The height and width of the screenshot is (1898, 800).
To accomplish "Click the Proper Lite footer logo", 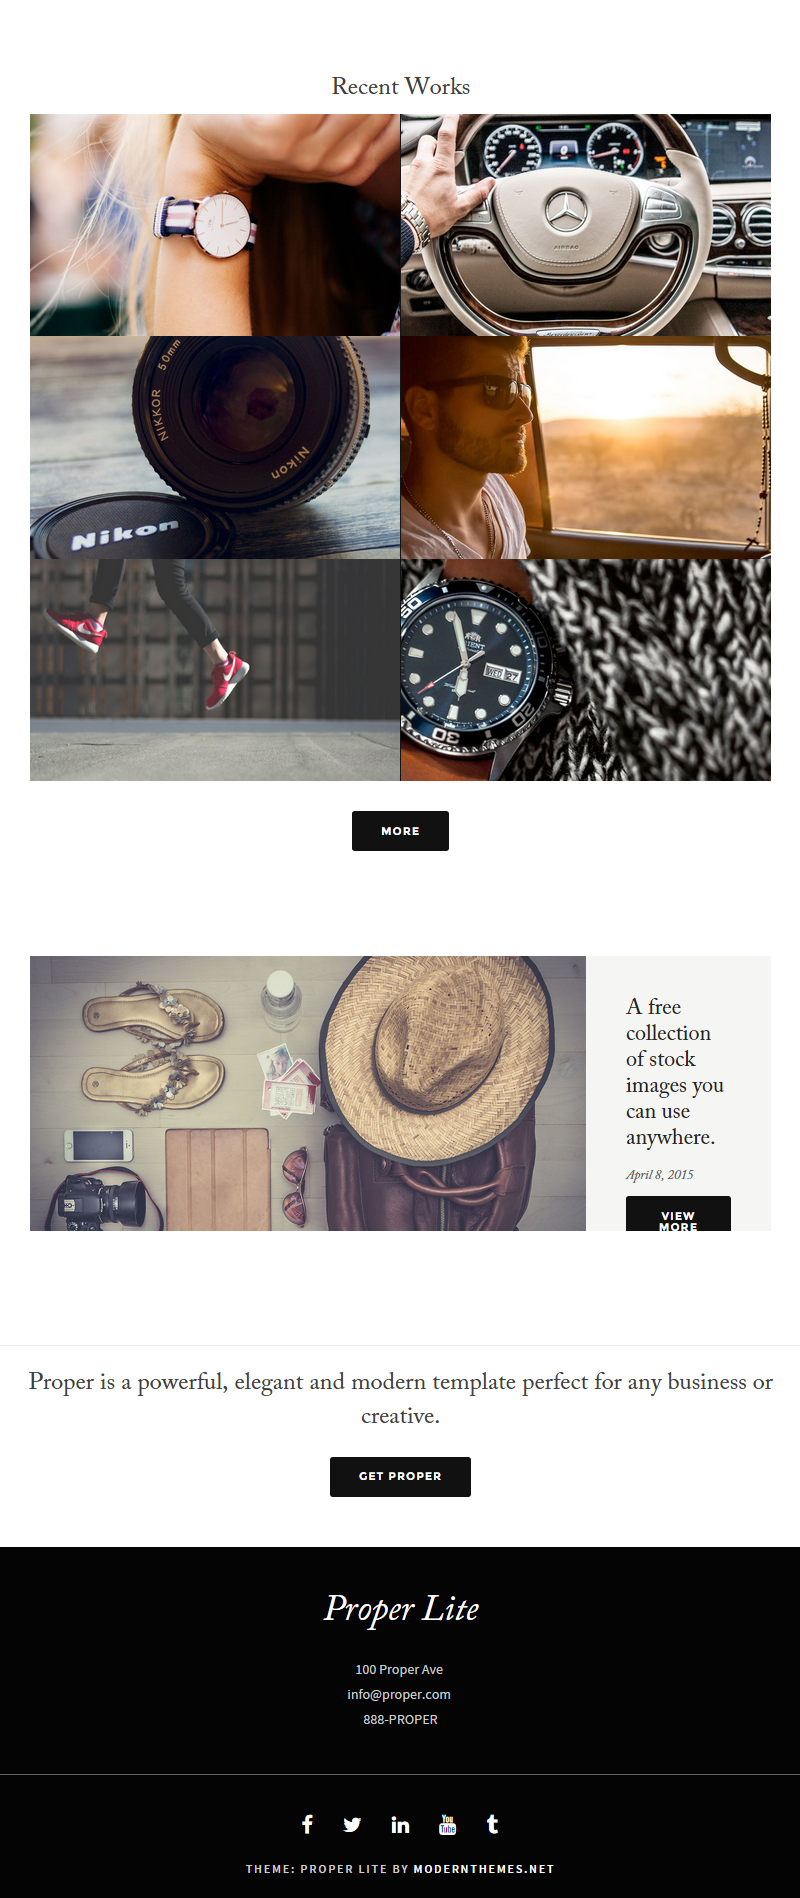I will click(401, 1608).
